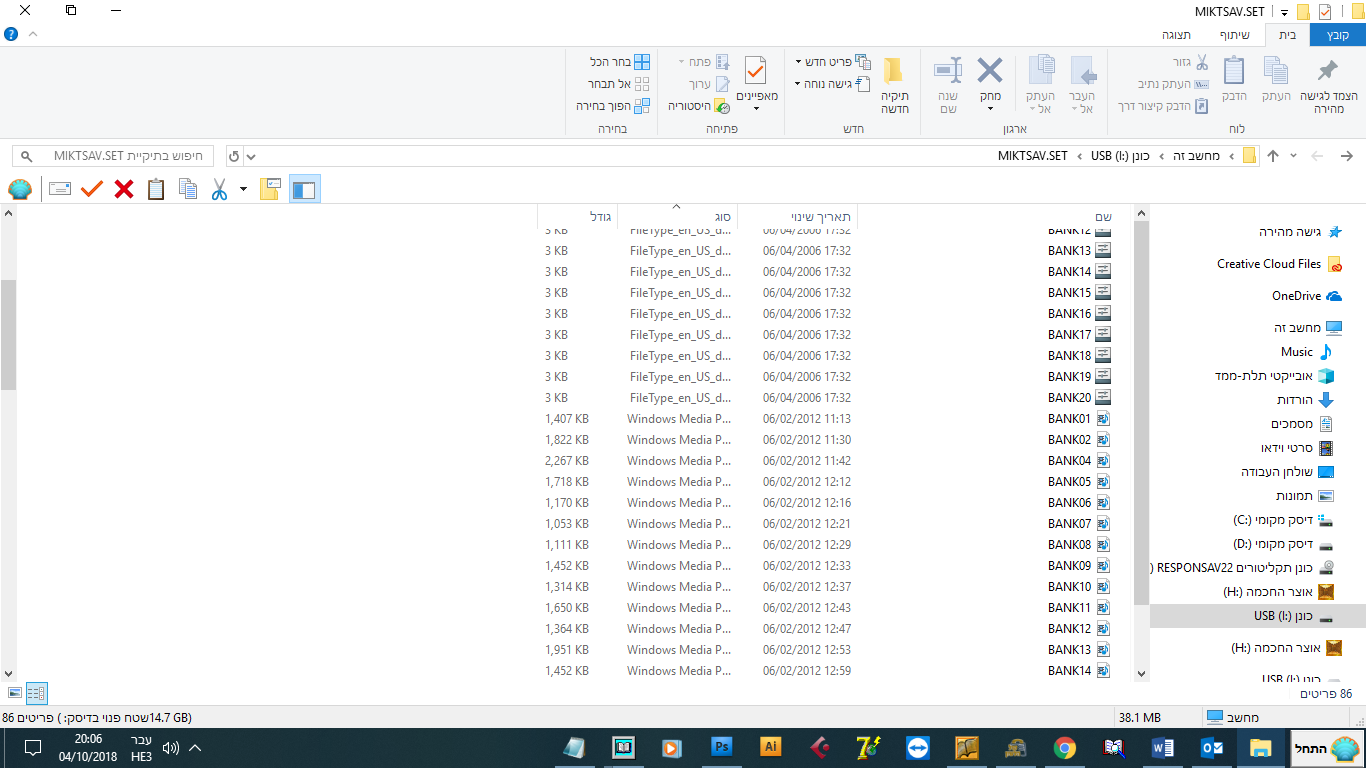The image size is (1366, 768).
Task: Open Outlook from the taskbar
Action: [1211, 747]
